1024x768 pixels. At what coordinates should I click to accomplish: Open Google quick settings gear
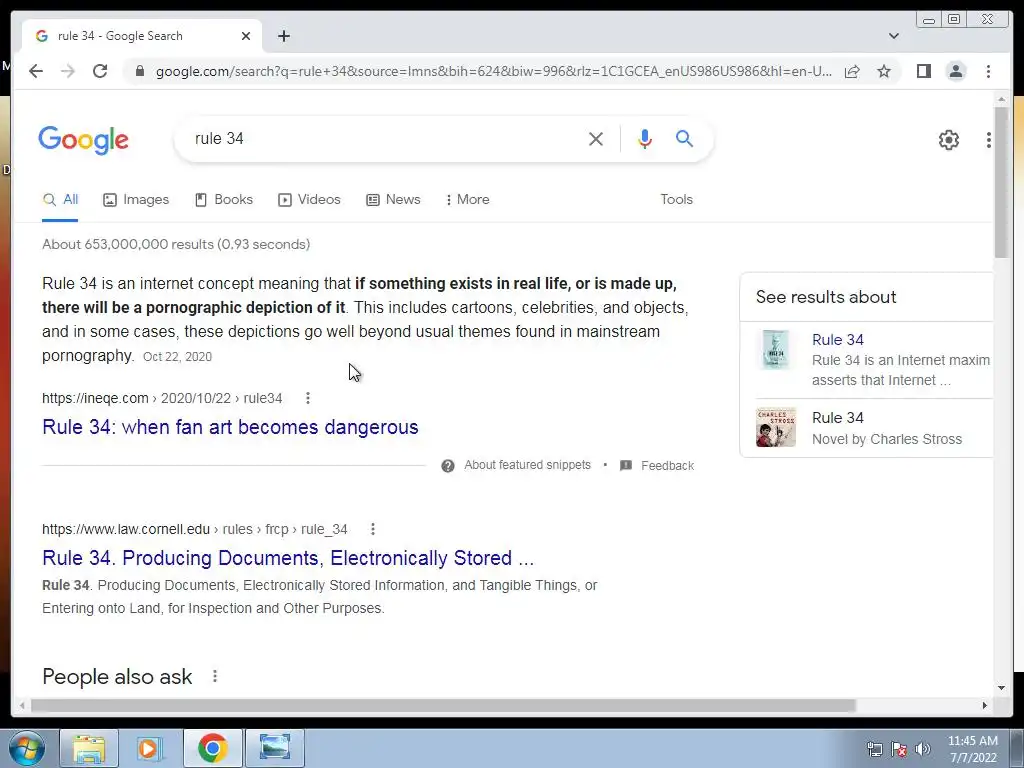click(949, 140)
